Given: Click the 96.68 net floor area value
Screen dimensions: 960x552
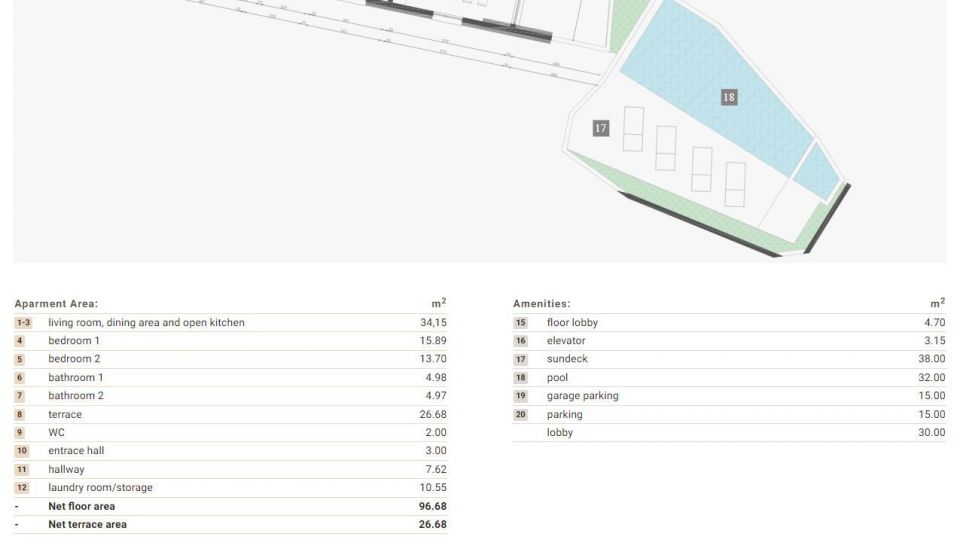Looking at the screenshot, I should pos(432,507).
